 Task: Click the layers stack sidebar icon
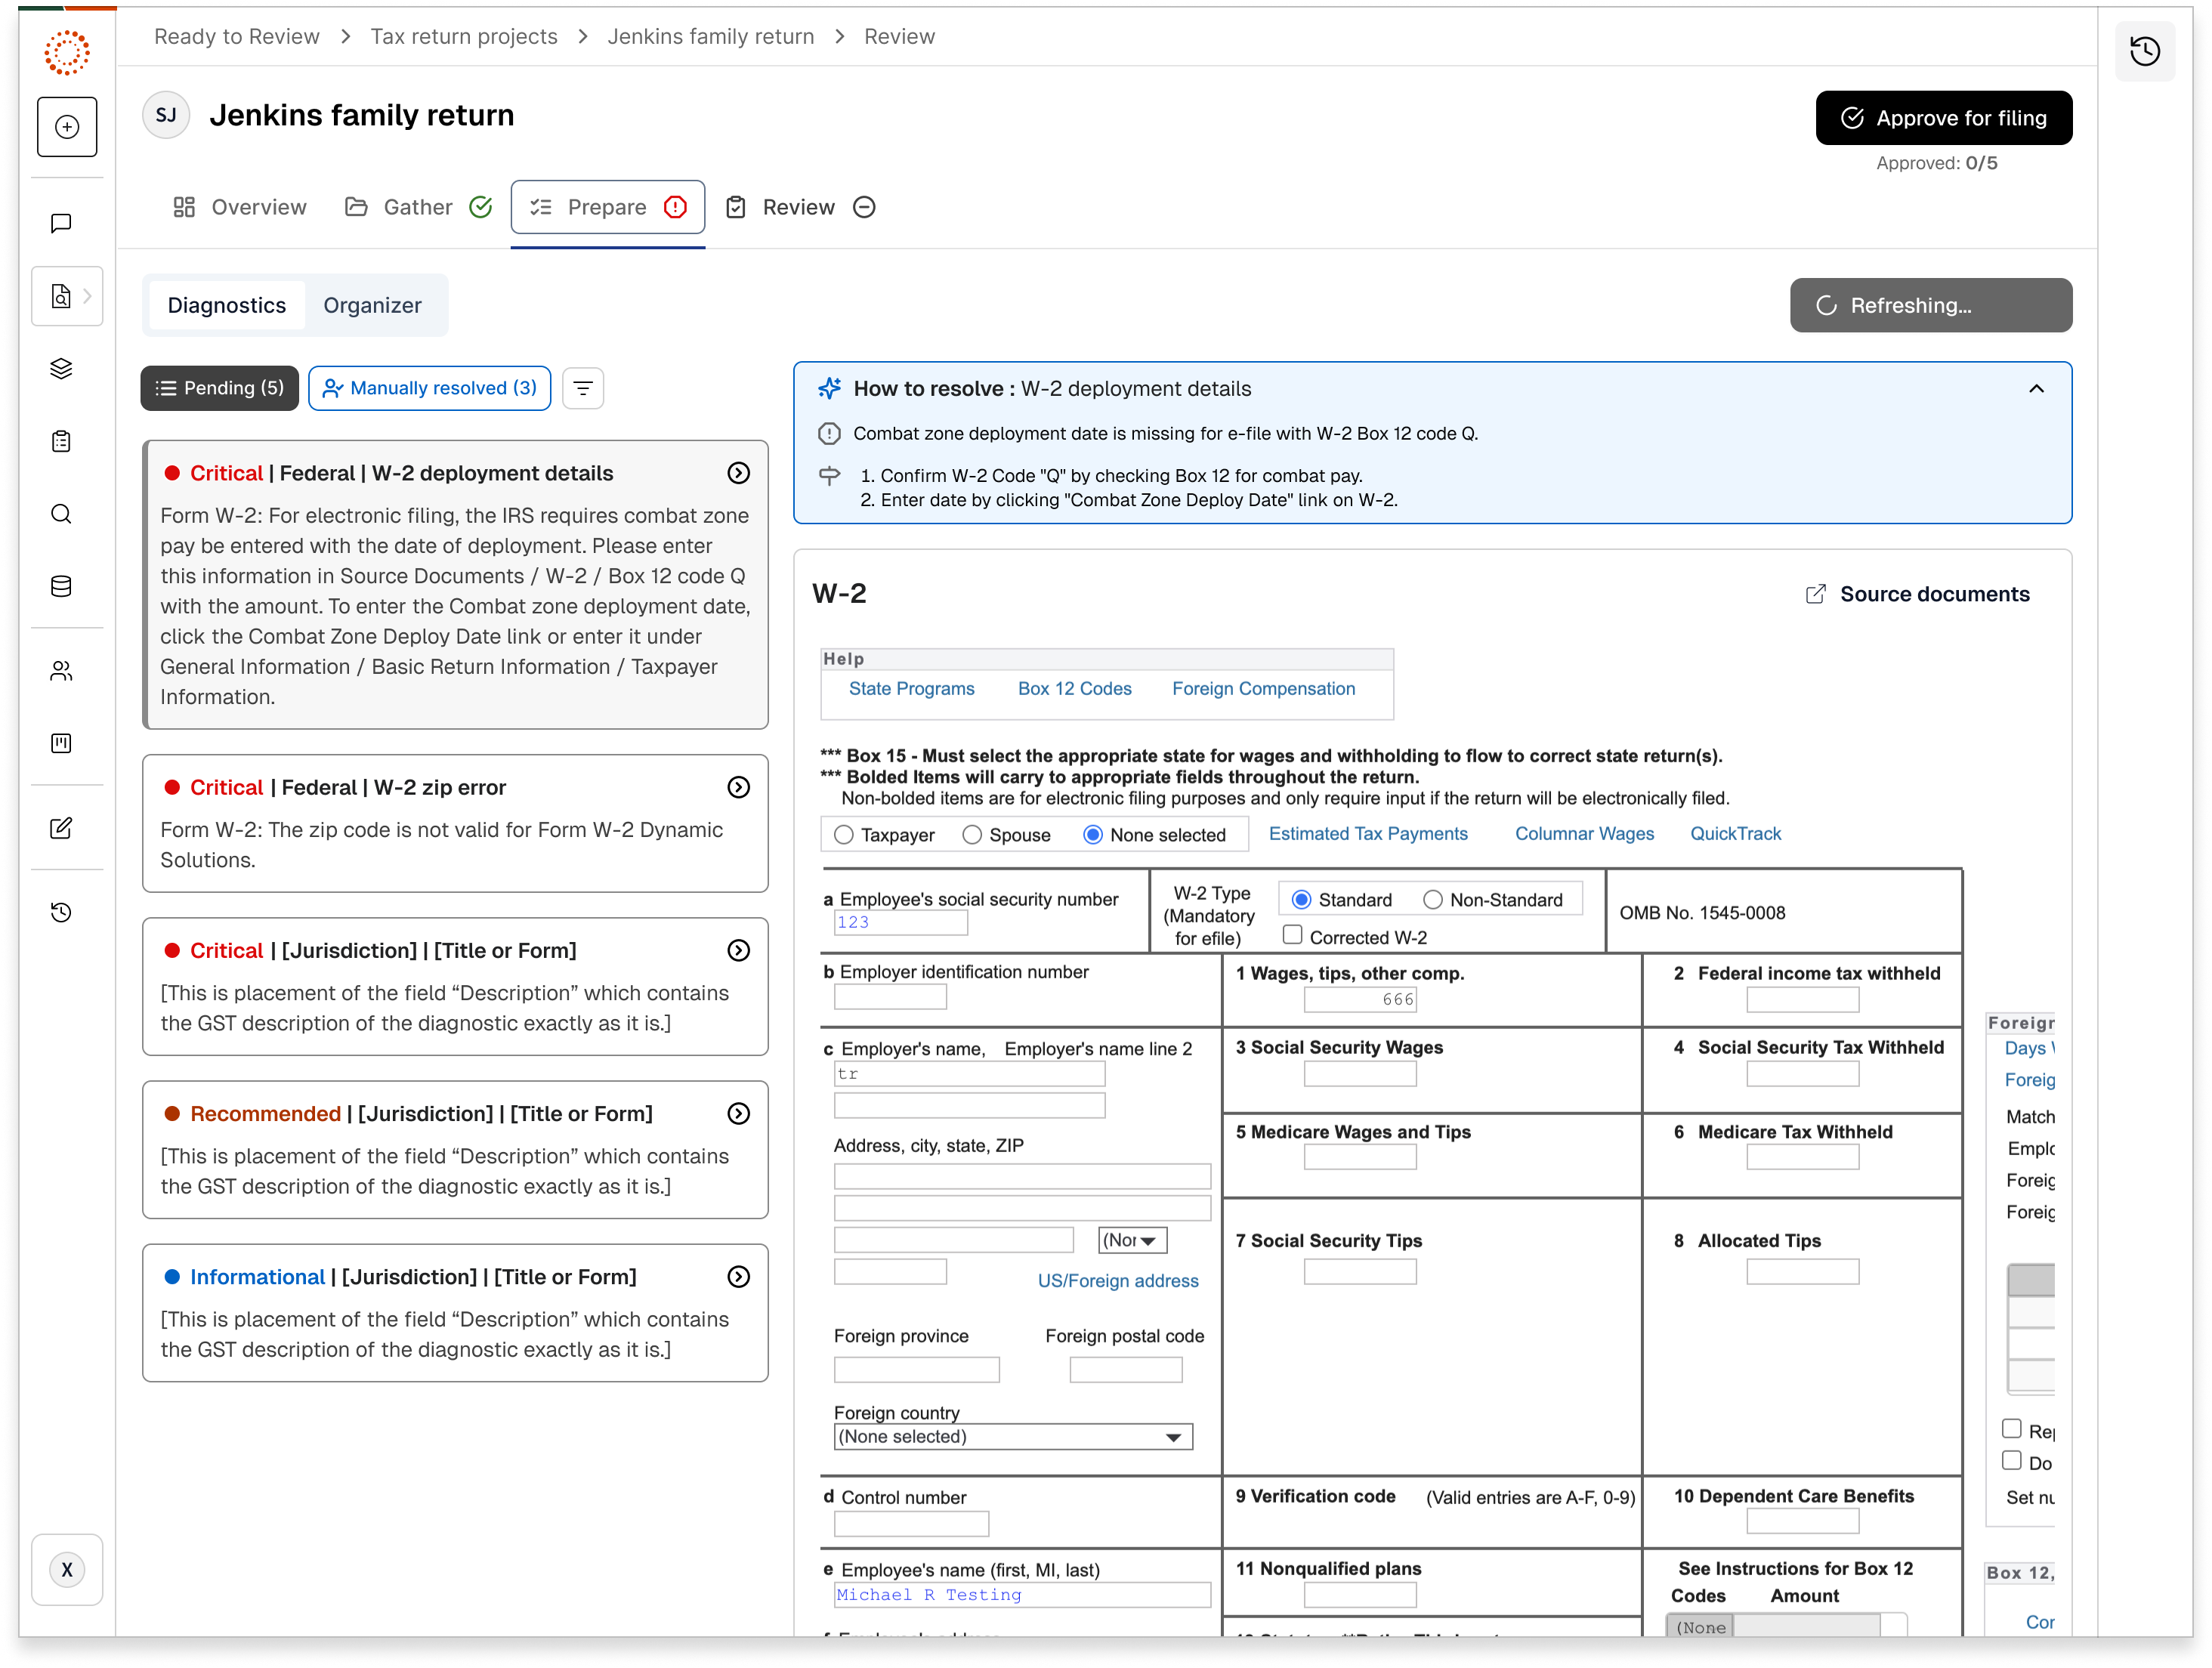[61, 368]
